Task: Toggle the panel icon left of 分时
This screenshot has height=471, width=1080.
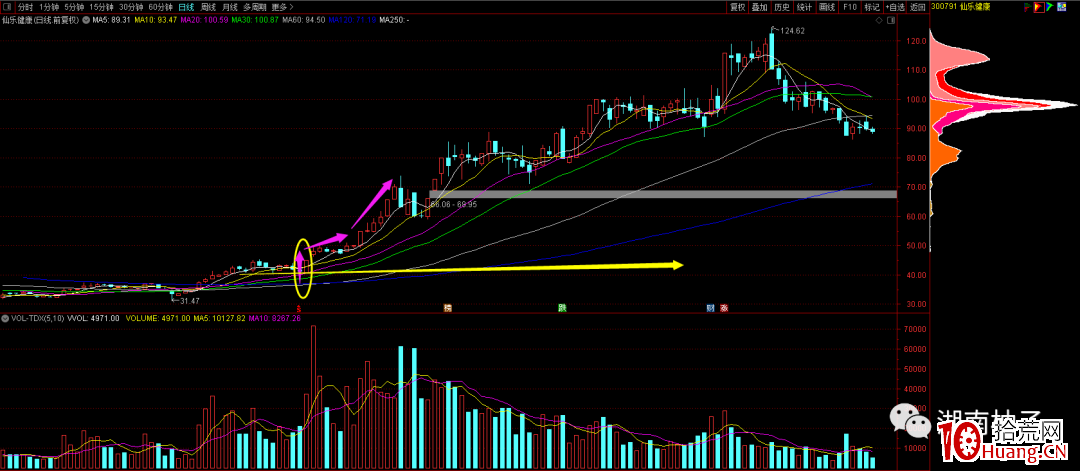Action: [x=7, y=7]
